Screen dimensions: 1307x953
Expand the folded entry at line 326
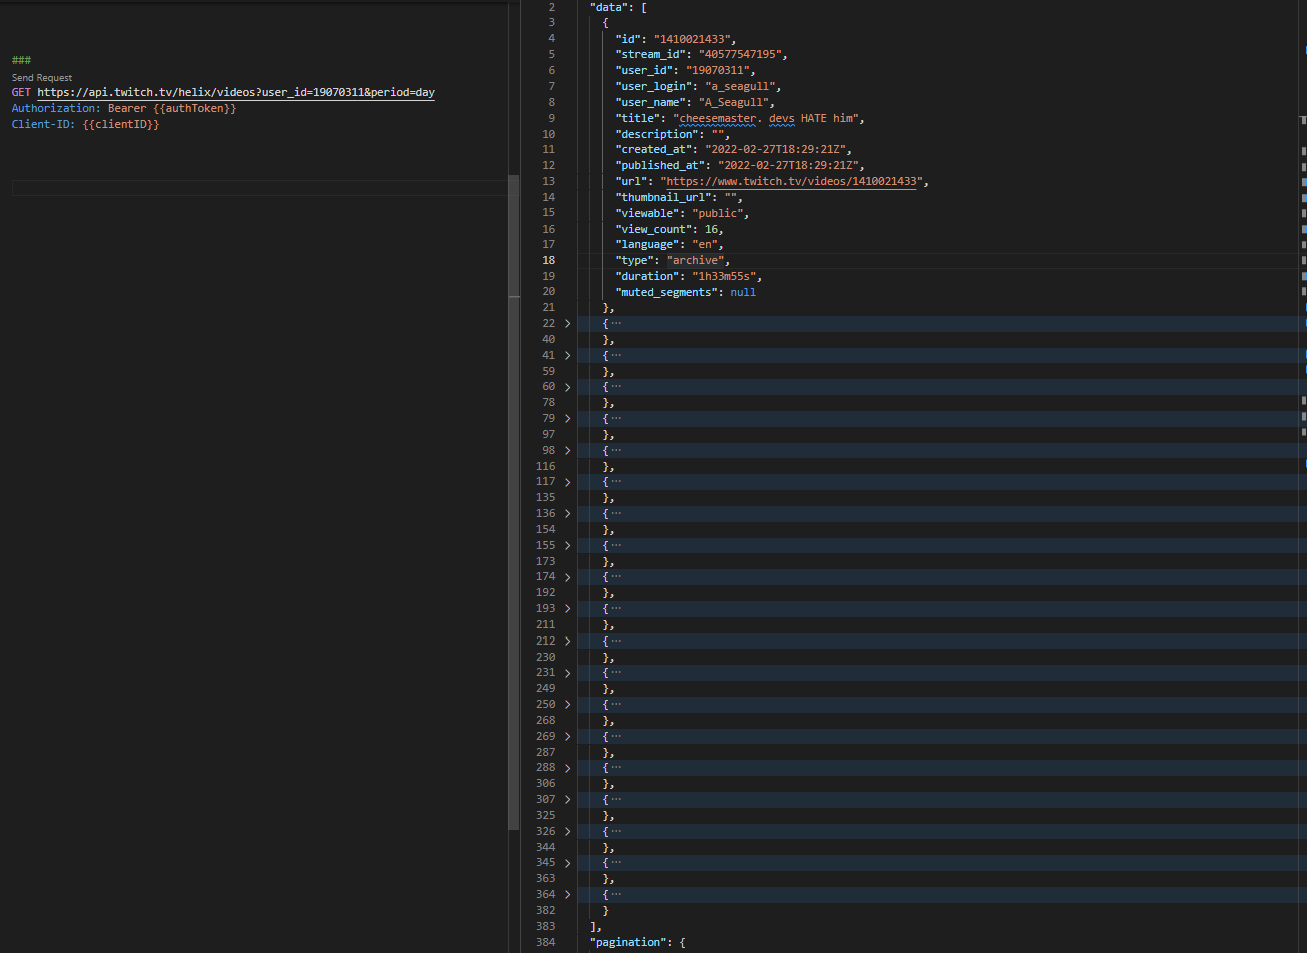pyautogui.click(x=567, y=831)
